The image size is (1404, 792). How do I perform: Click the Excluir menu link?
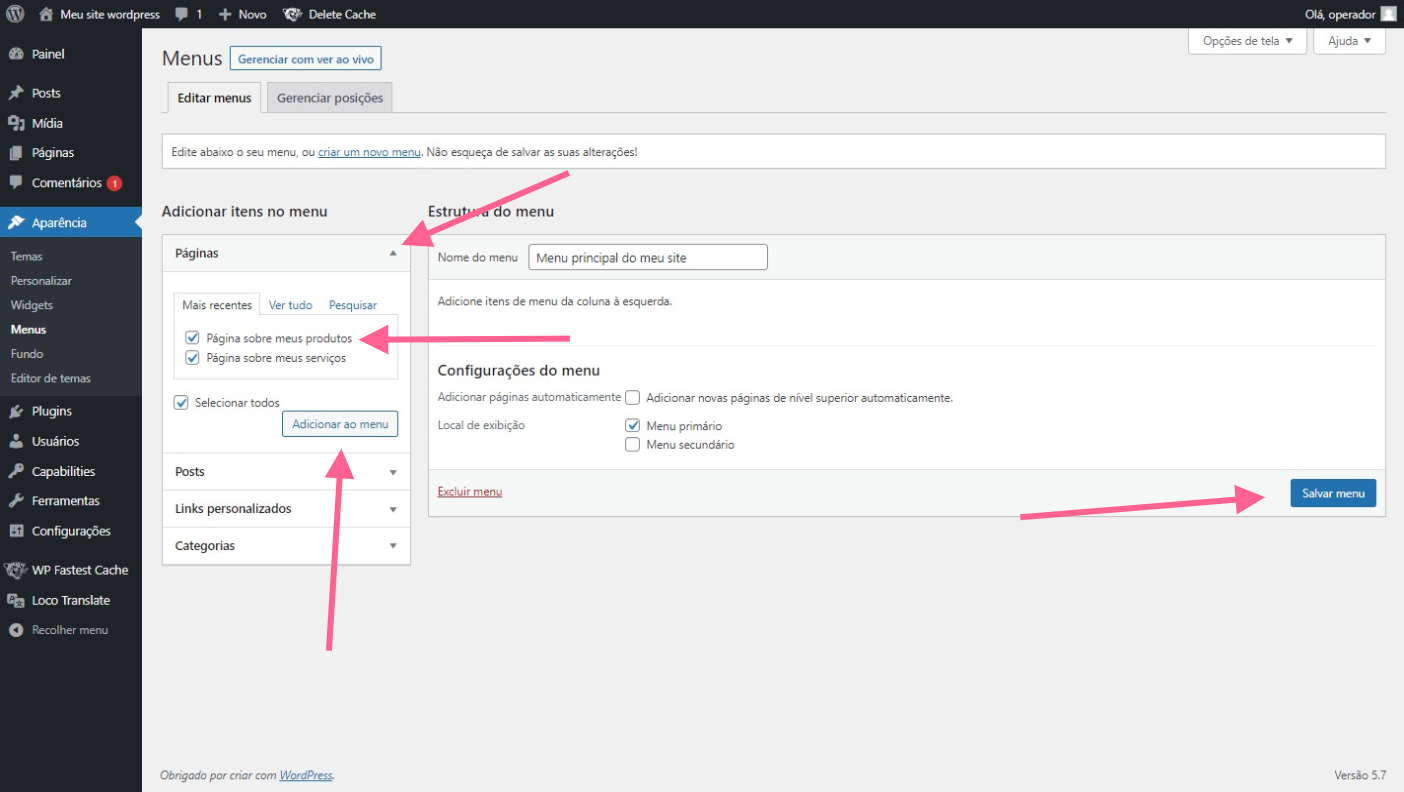(x=470, y=492)
